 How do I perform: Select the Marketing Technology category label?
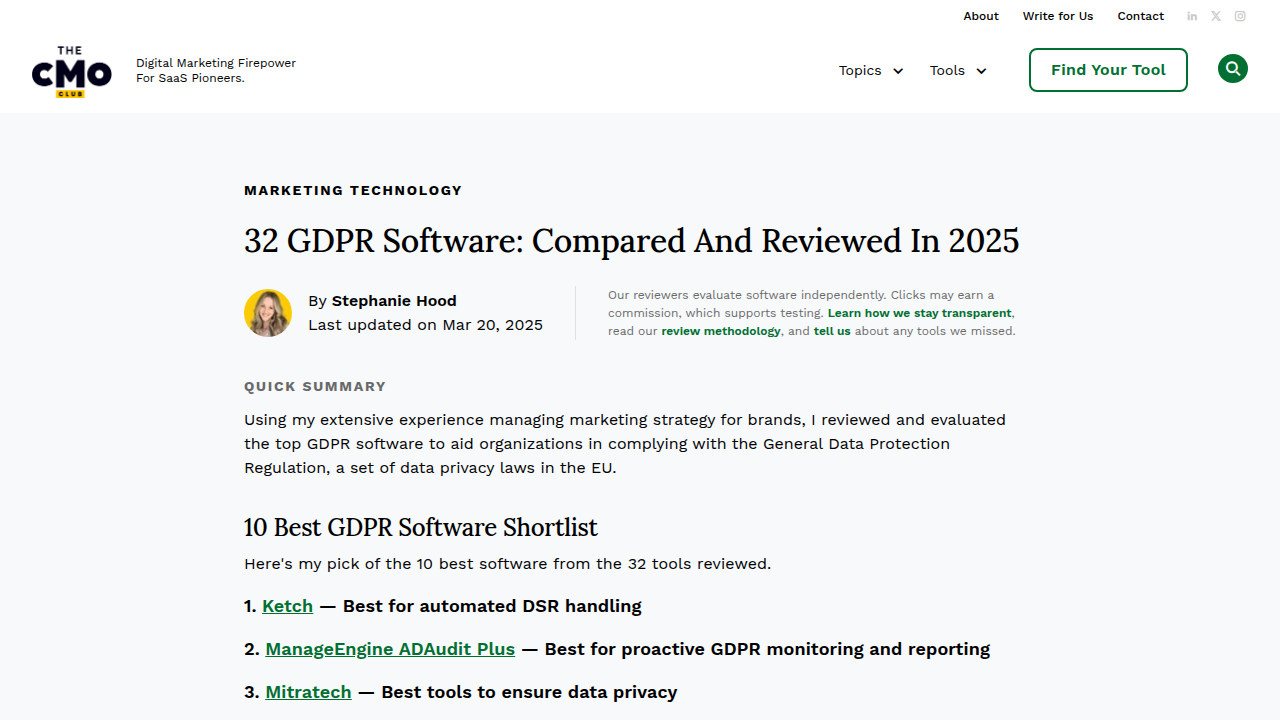click(353, 190)
